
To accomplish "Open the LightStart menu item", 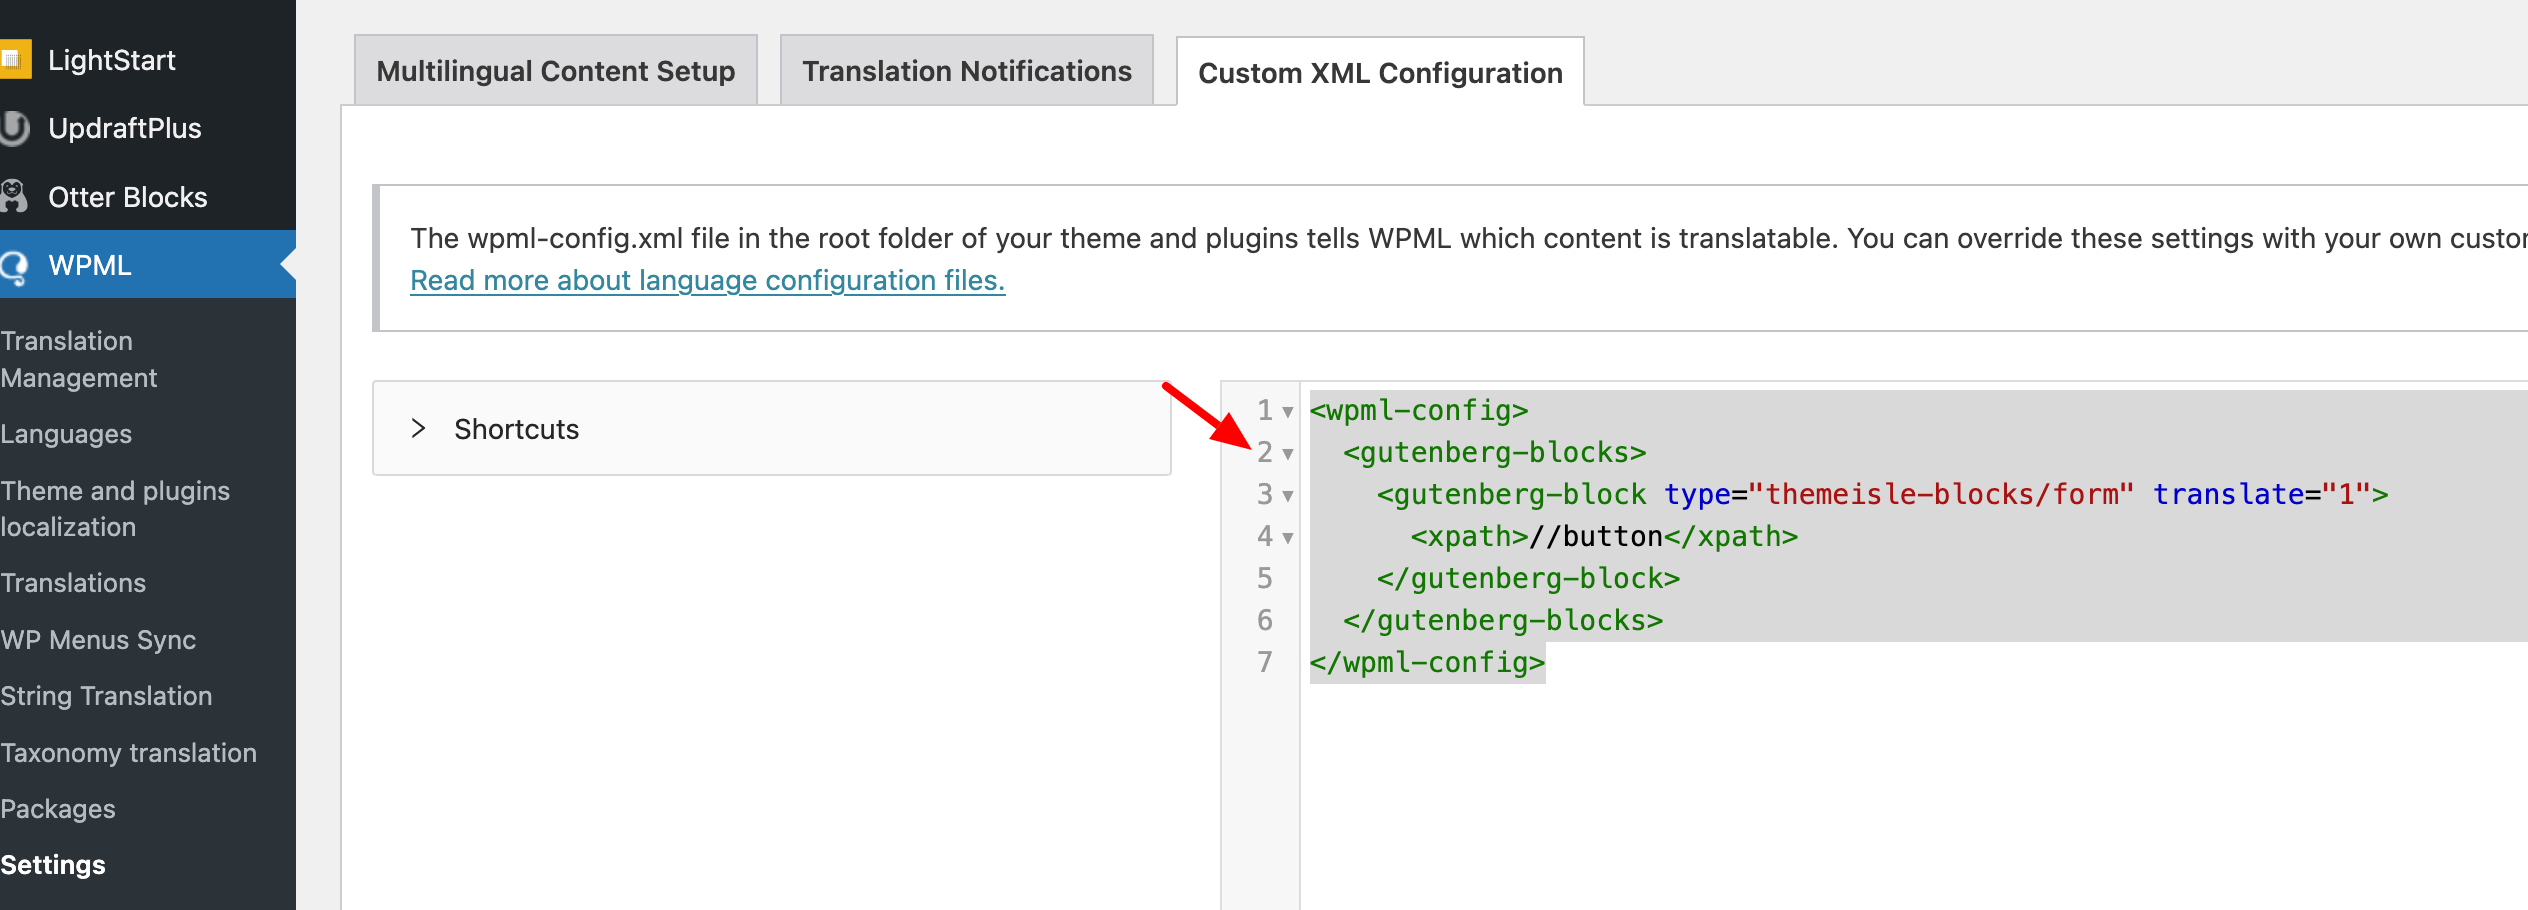I will pos(112,60).
